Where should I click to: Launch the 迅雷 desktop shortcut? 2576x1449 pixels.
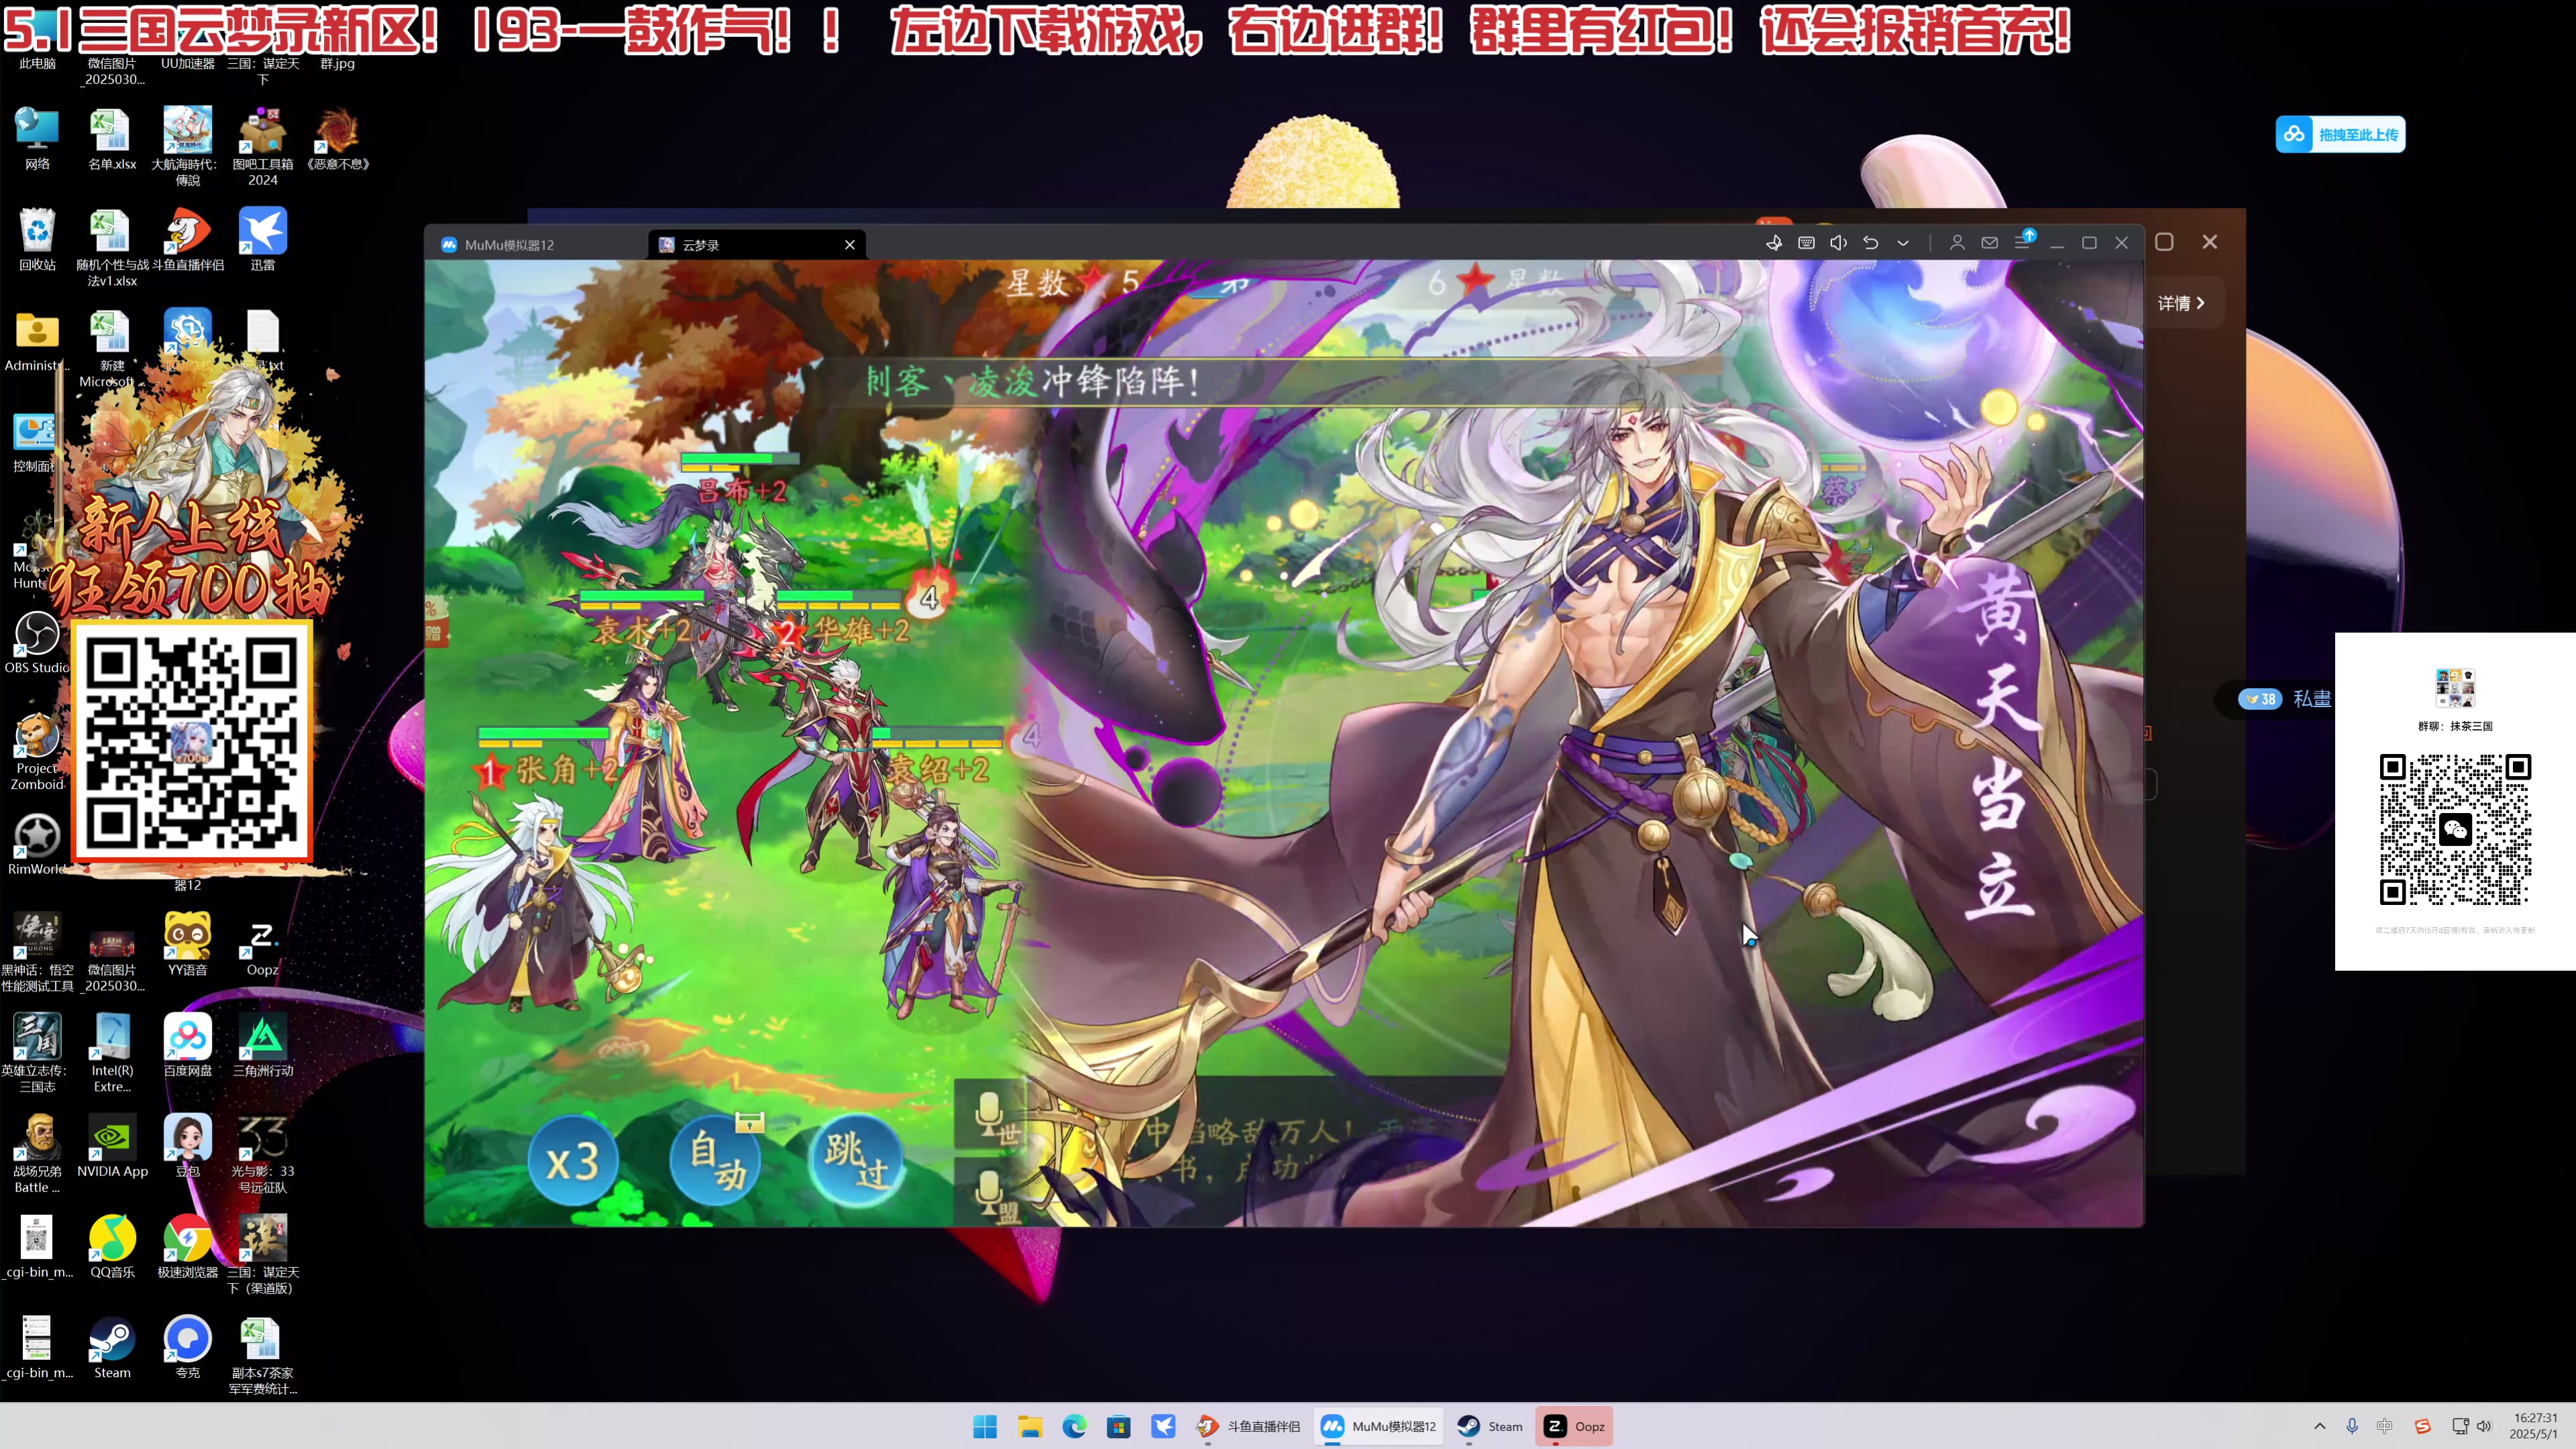[262, 240]
